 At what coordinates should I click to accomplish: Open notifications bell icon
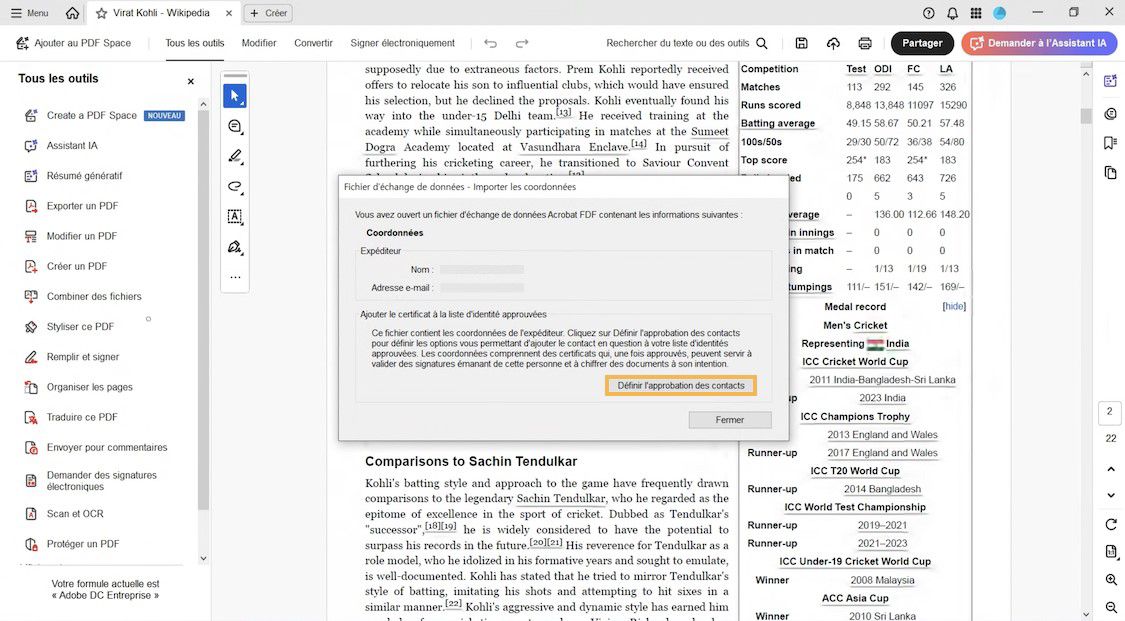[952, 13]
